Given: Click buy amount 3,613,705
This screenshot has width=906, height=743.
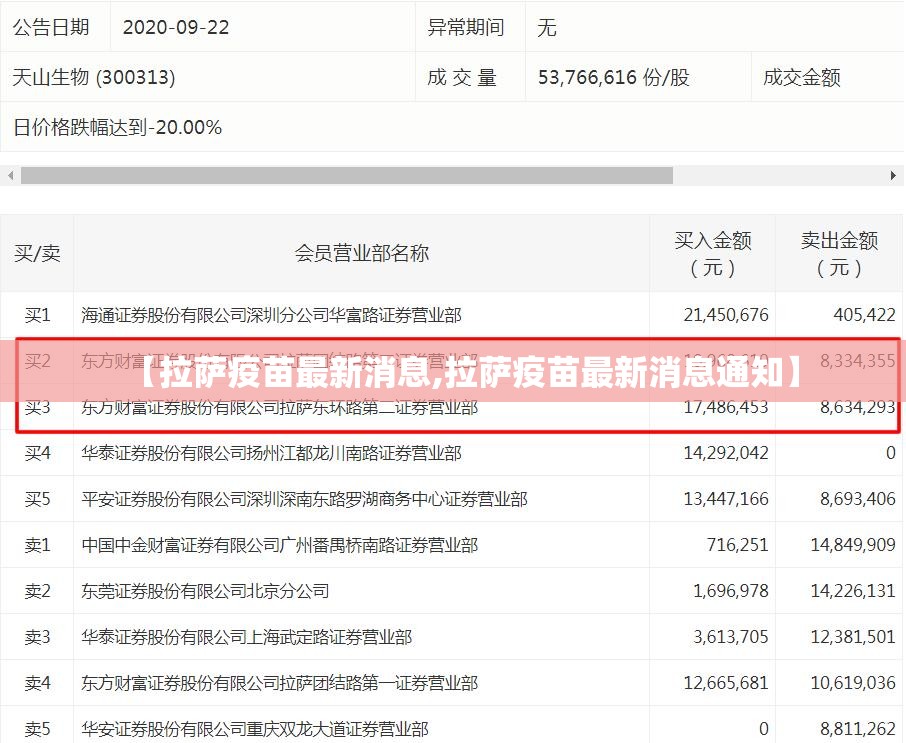Looking at the screenshot, I should pos(731,637).
